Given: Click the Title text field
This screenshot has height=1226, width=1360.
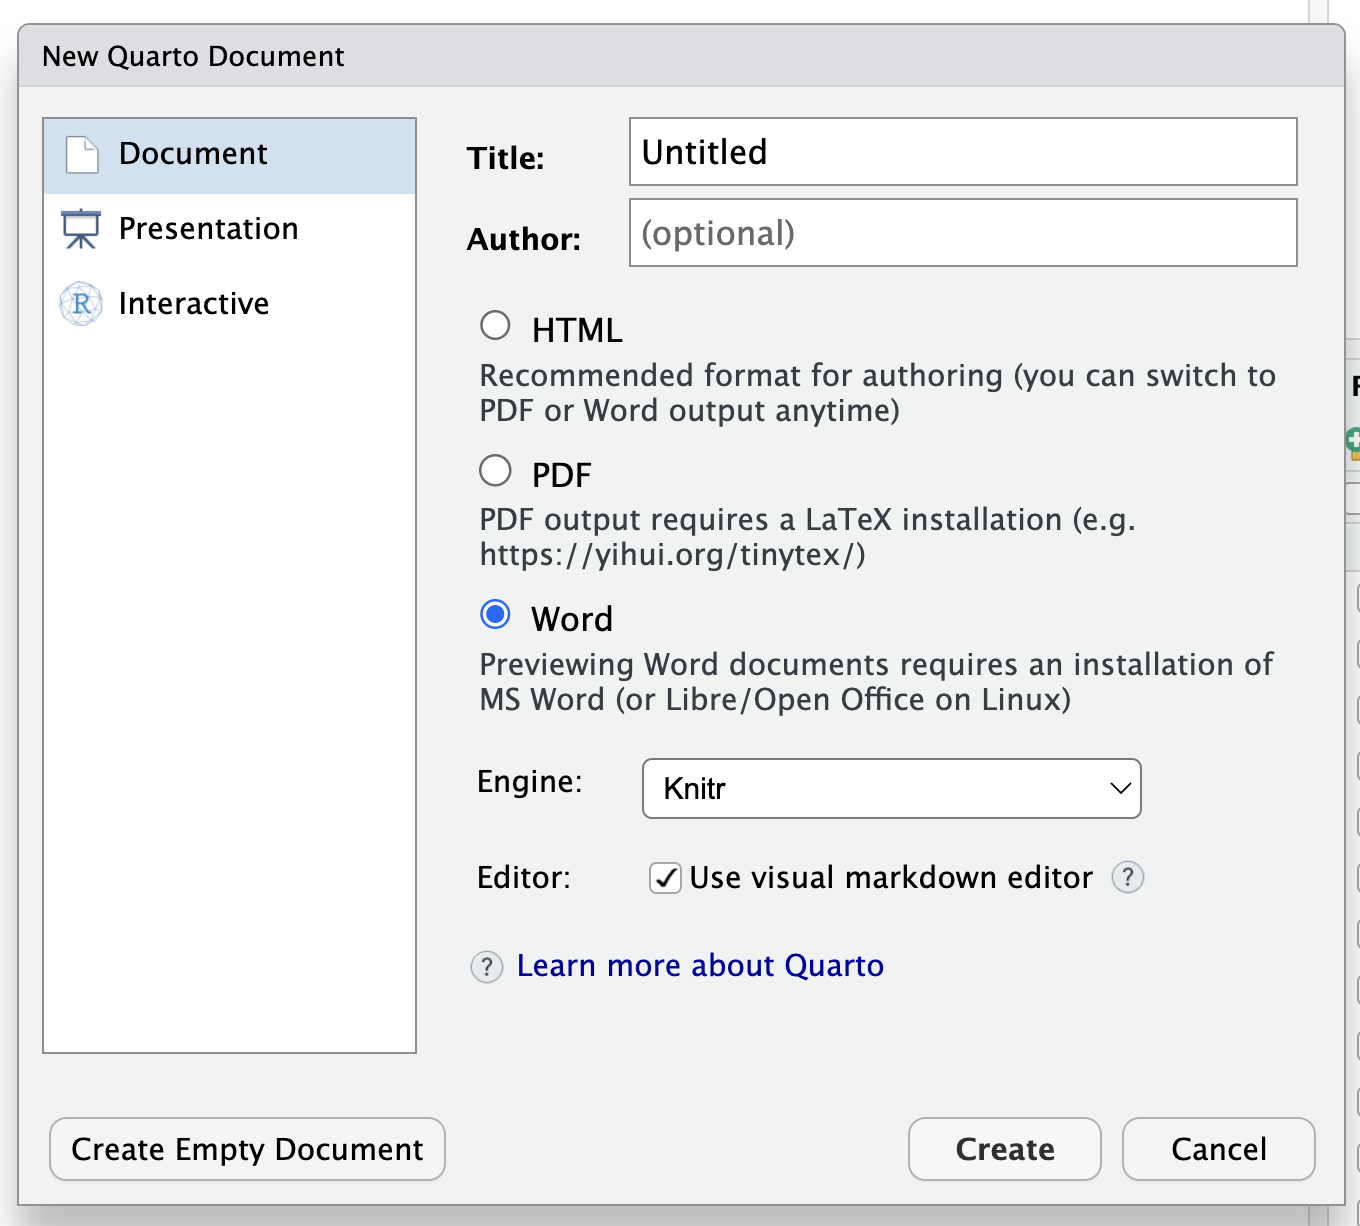Looking at the screenshot, I should (963, 152).
